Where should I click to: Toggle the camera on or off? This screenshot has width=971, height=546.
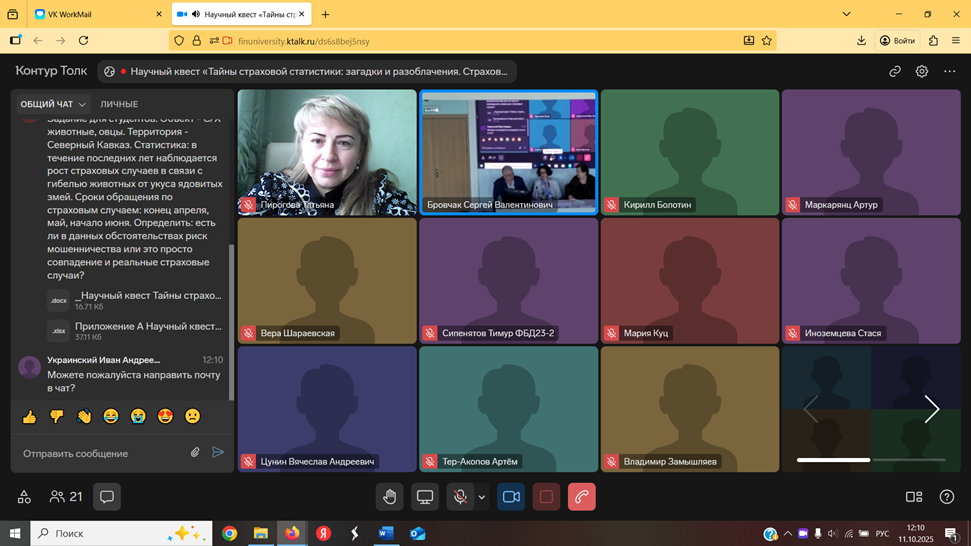511,497
